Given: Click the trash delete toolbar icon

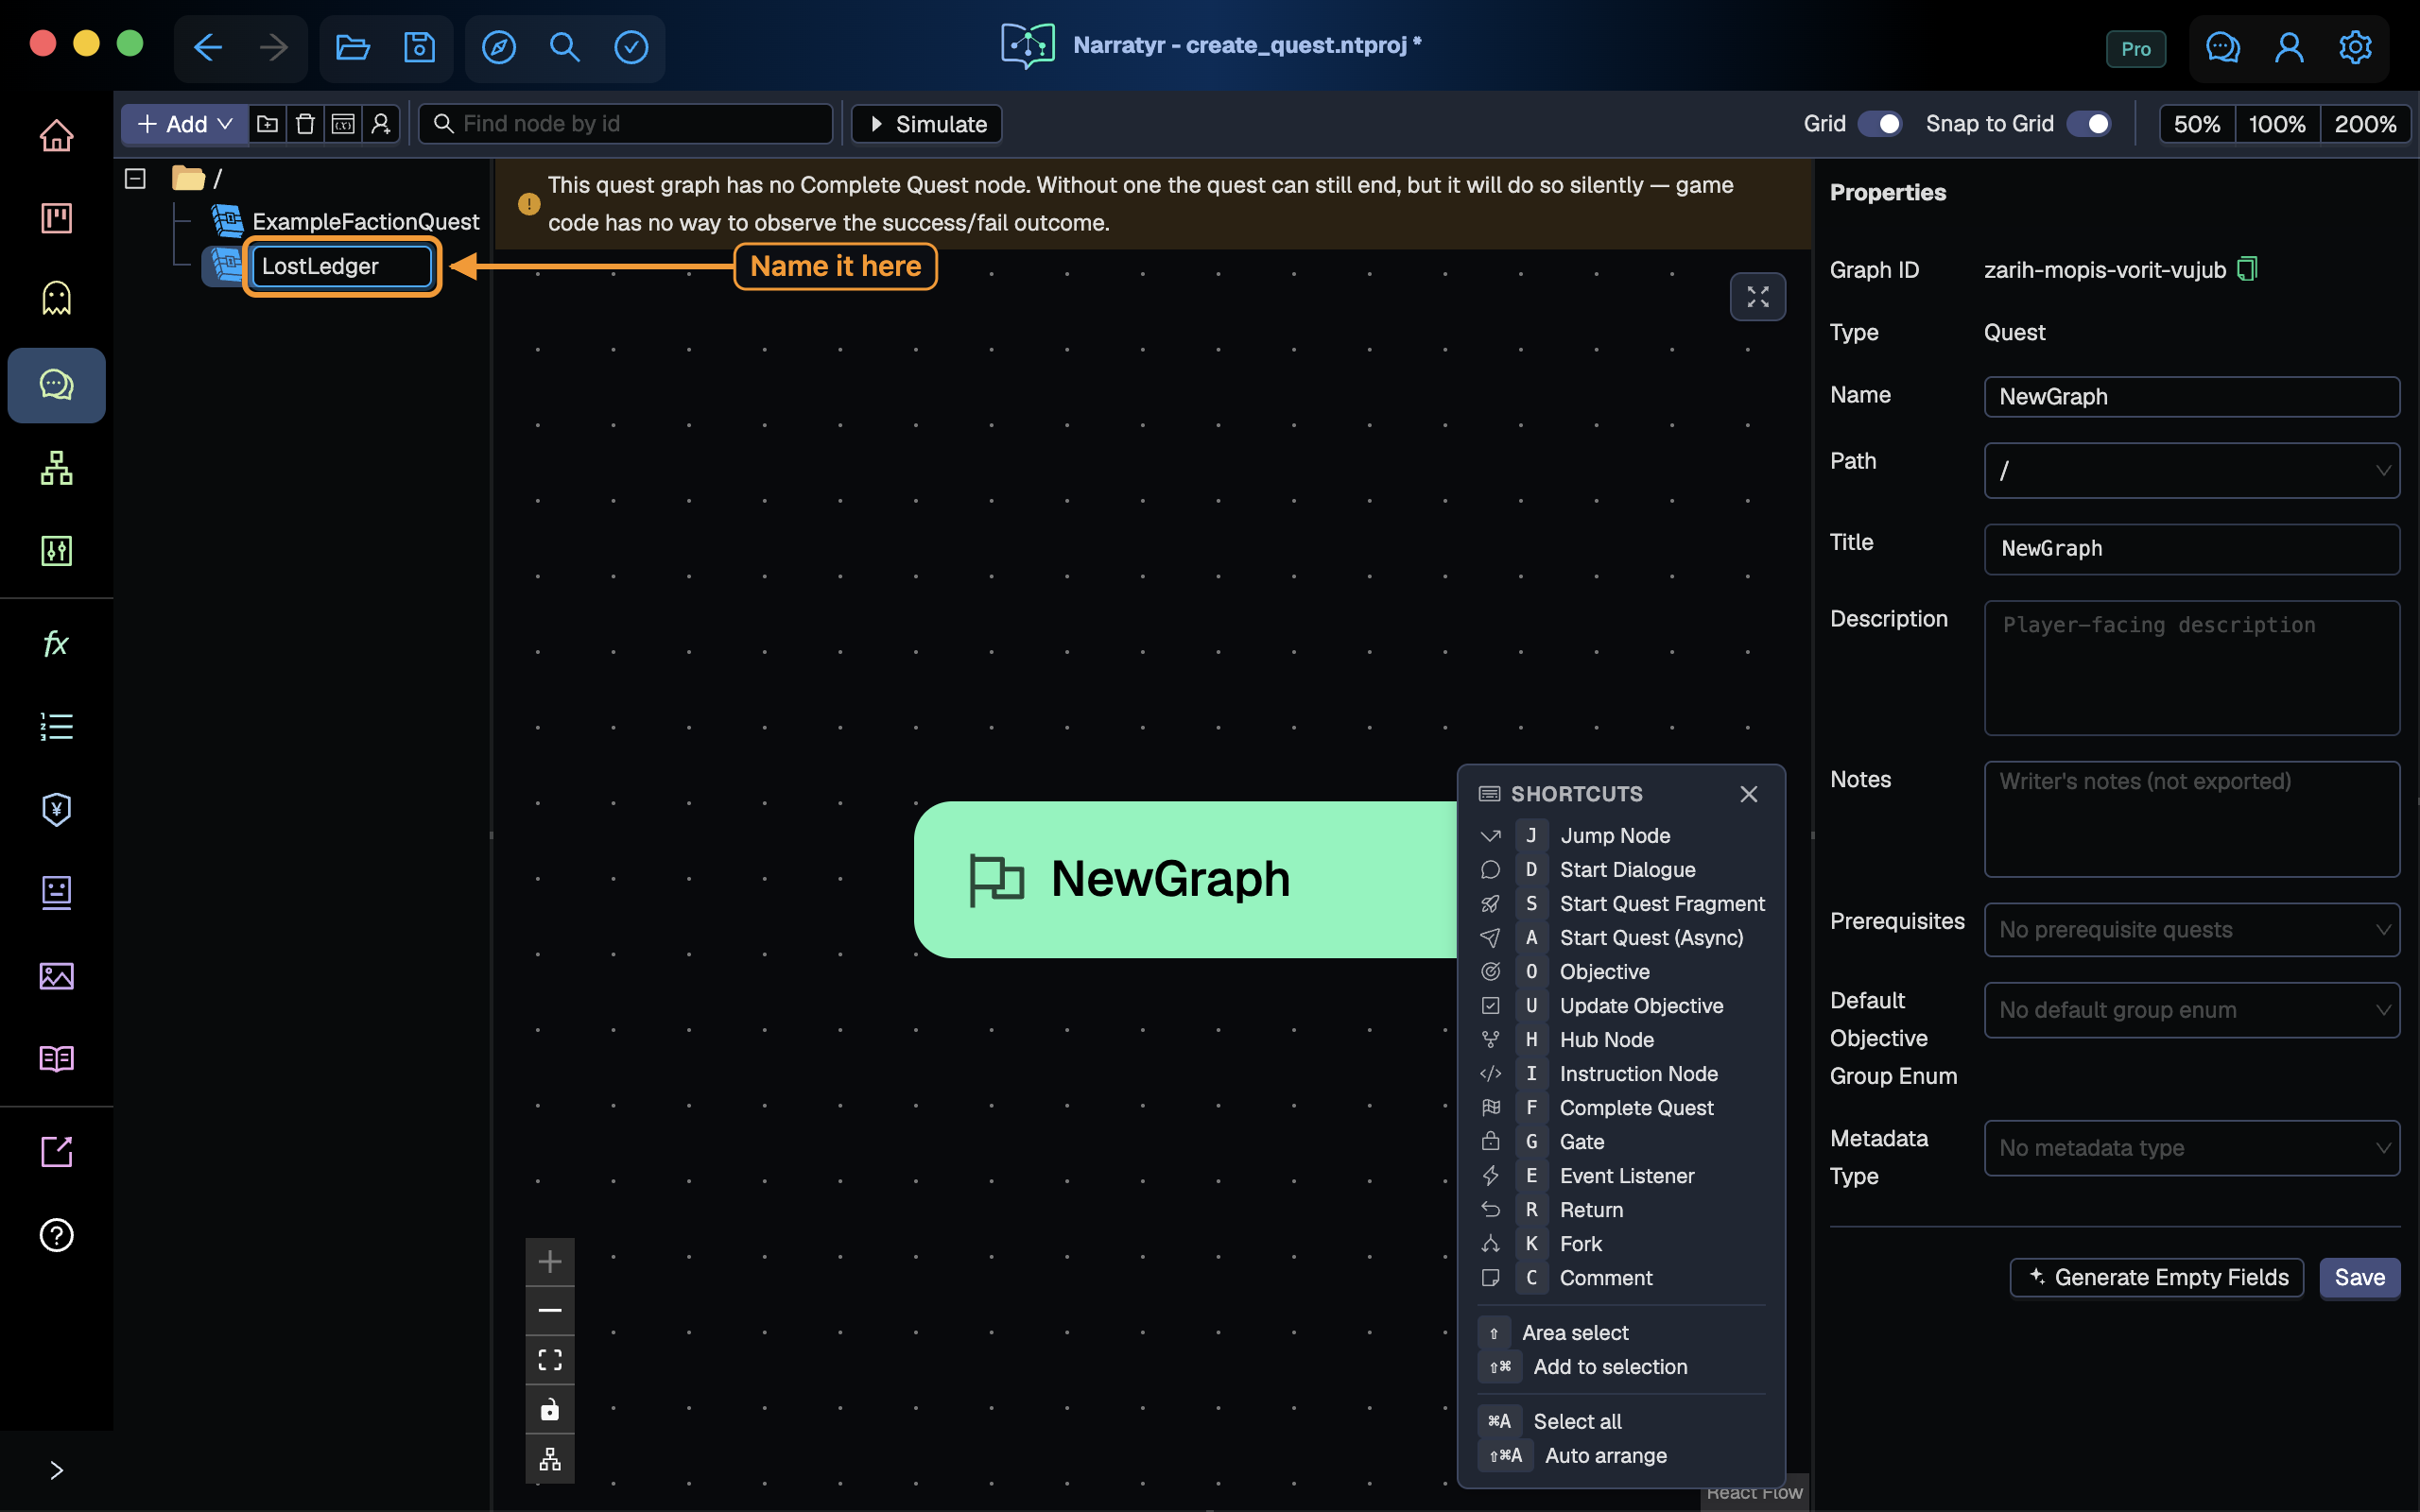Looking at the screenshot, I should (x=305, y=124).
